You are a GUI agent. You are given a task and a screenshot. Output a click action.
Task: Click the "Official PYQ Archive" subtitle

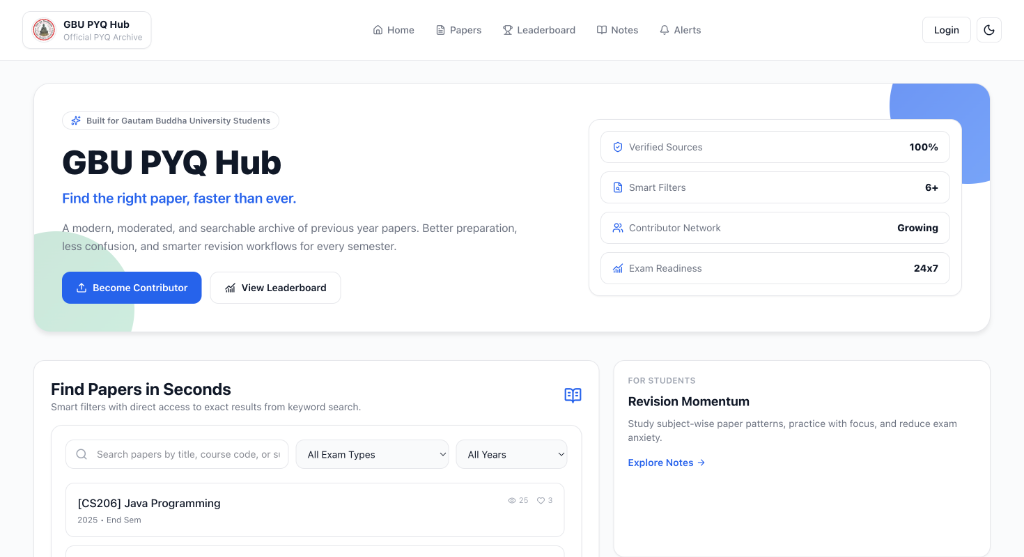pyautogui.click(x=103, y=37)
